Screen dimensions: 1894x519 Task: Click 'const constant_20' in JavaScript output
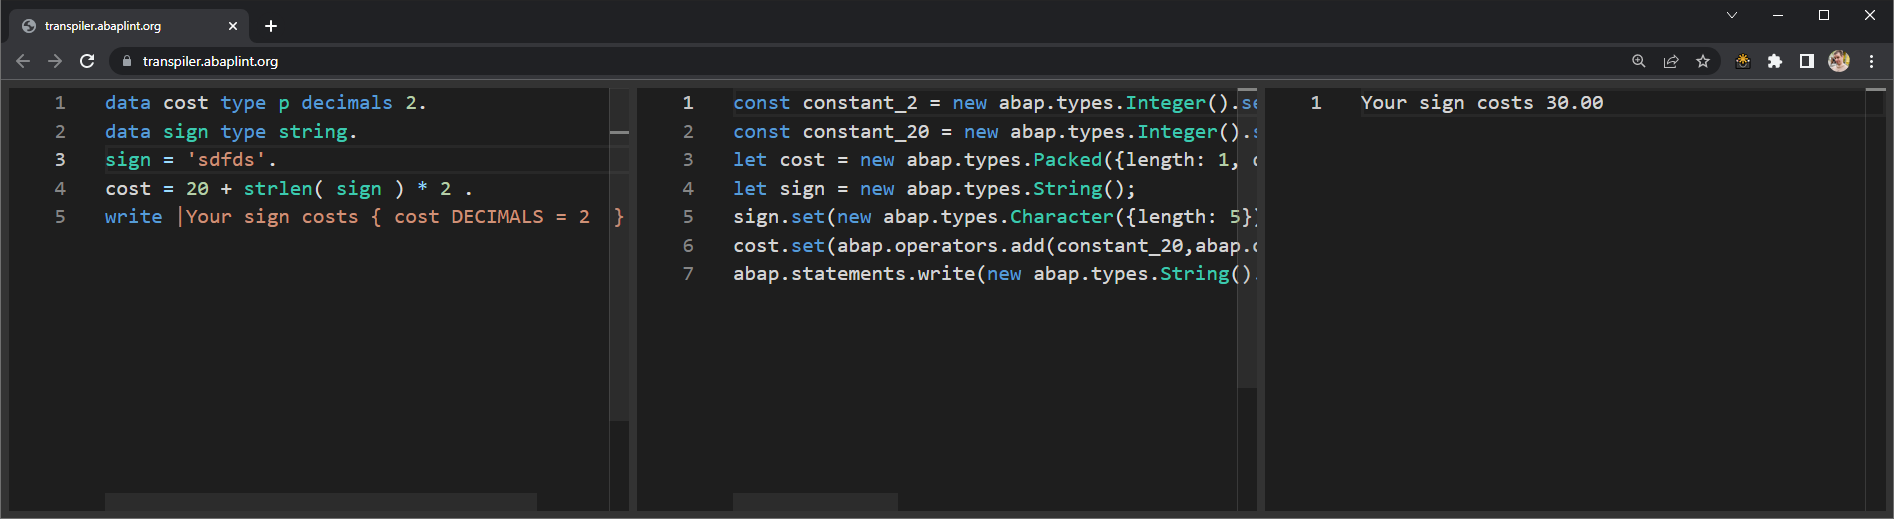831,132
